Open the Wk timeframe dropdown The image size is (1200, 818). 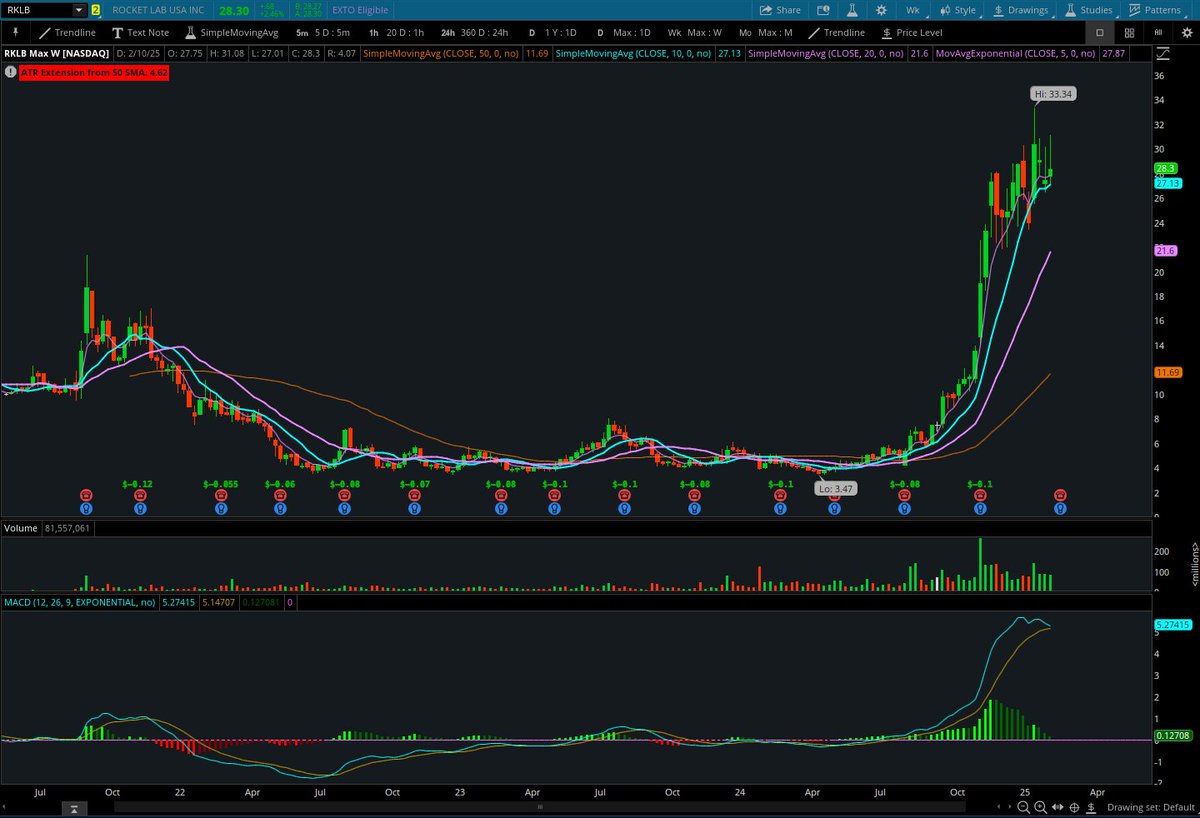915,9
